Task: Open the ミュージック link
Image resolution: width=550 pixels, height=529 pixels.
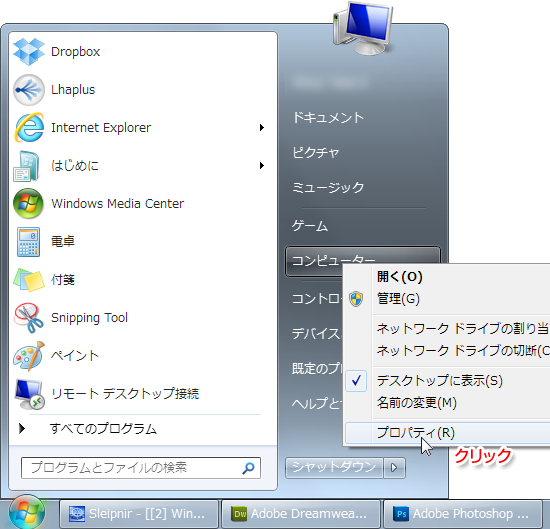Action: pos(328,188)
